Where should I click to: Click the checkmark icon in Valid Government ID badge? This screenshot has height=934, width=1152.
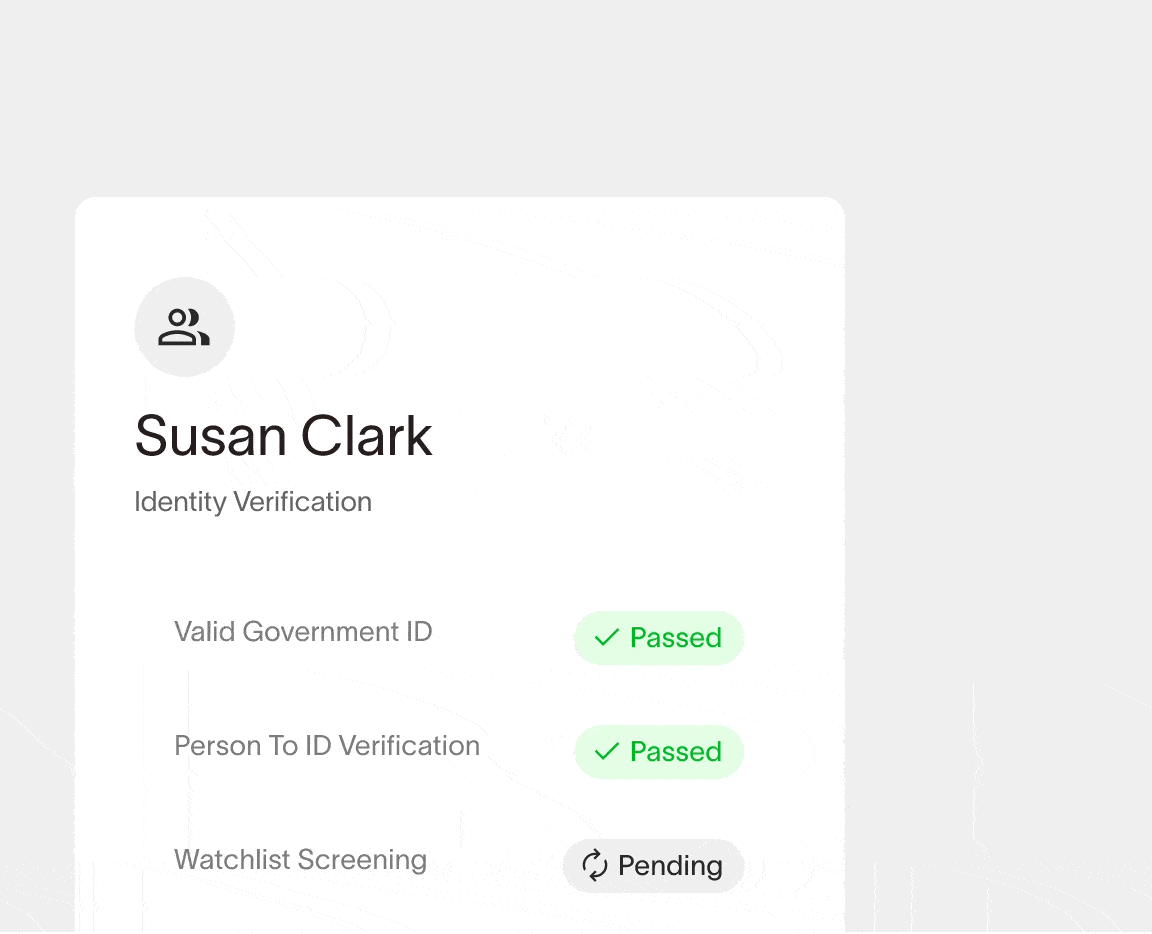(606, 638)
